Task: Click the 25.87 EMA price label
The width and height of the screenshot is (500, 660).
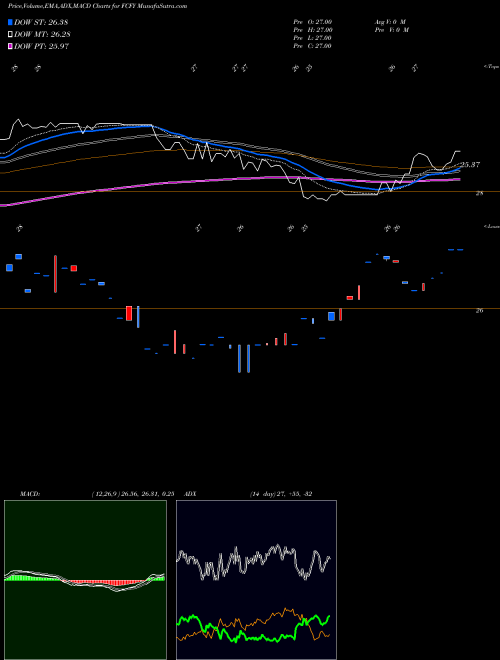Action: (470, 165)
